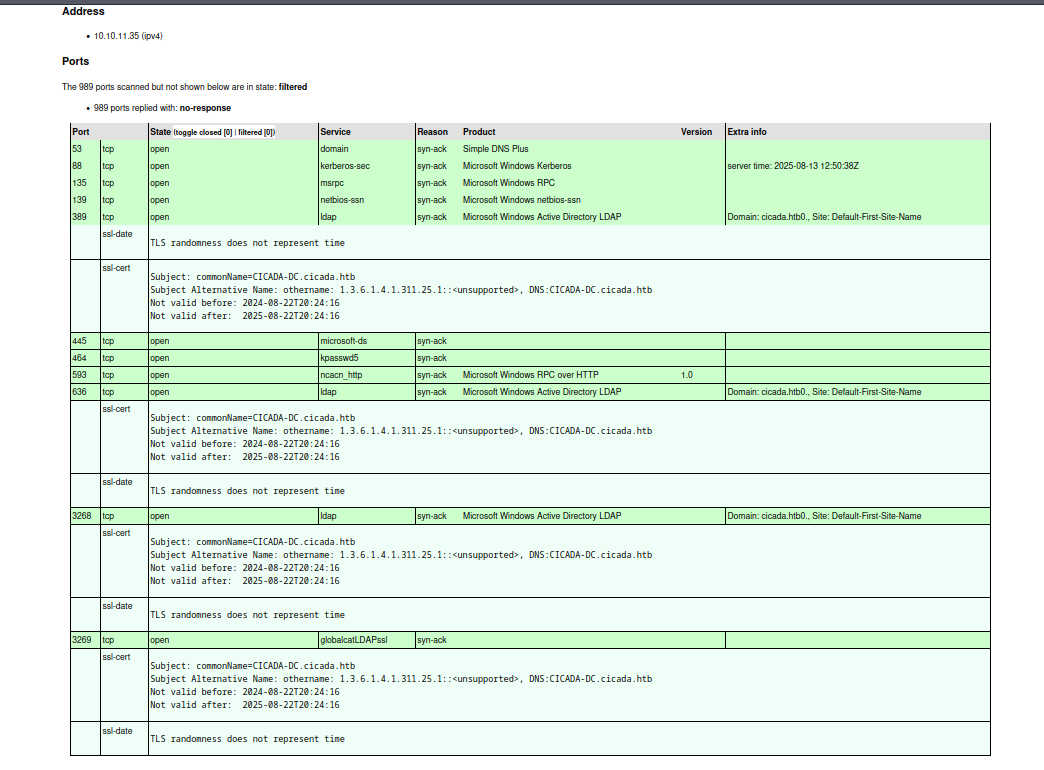Click the "globalcatLDAPssl" service cell
The image size is (1044, 770).
coord(354,640)
